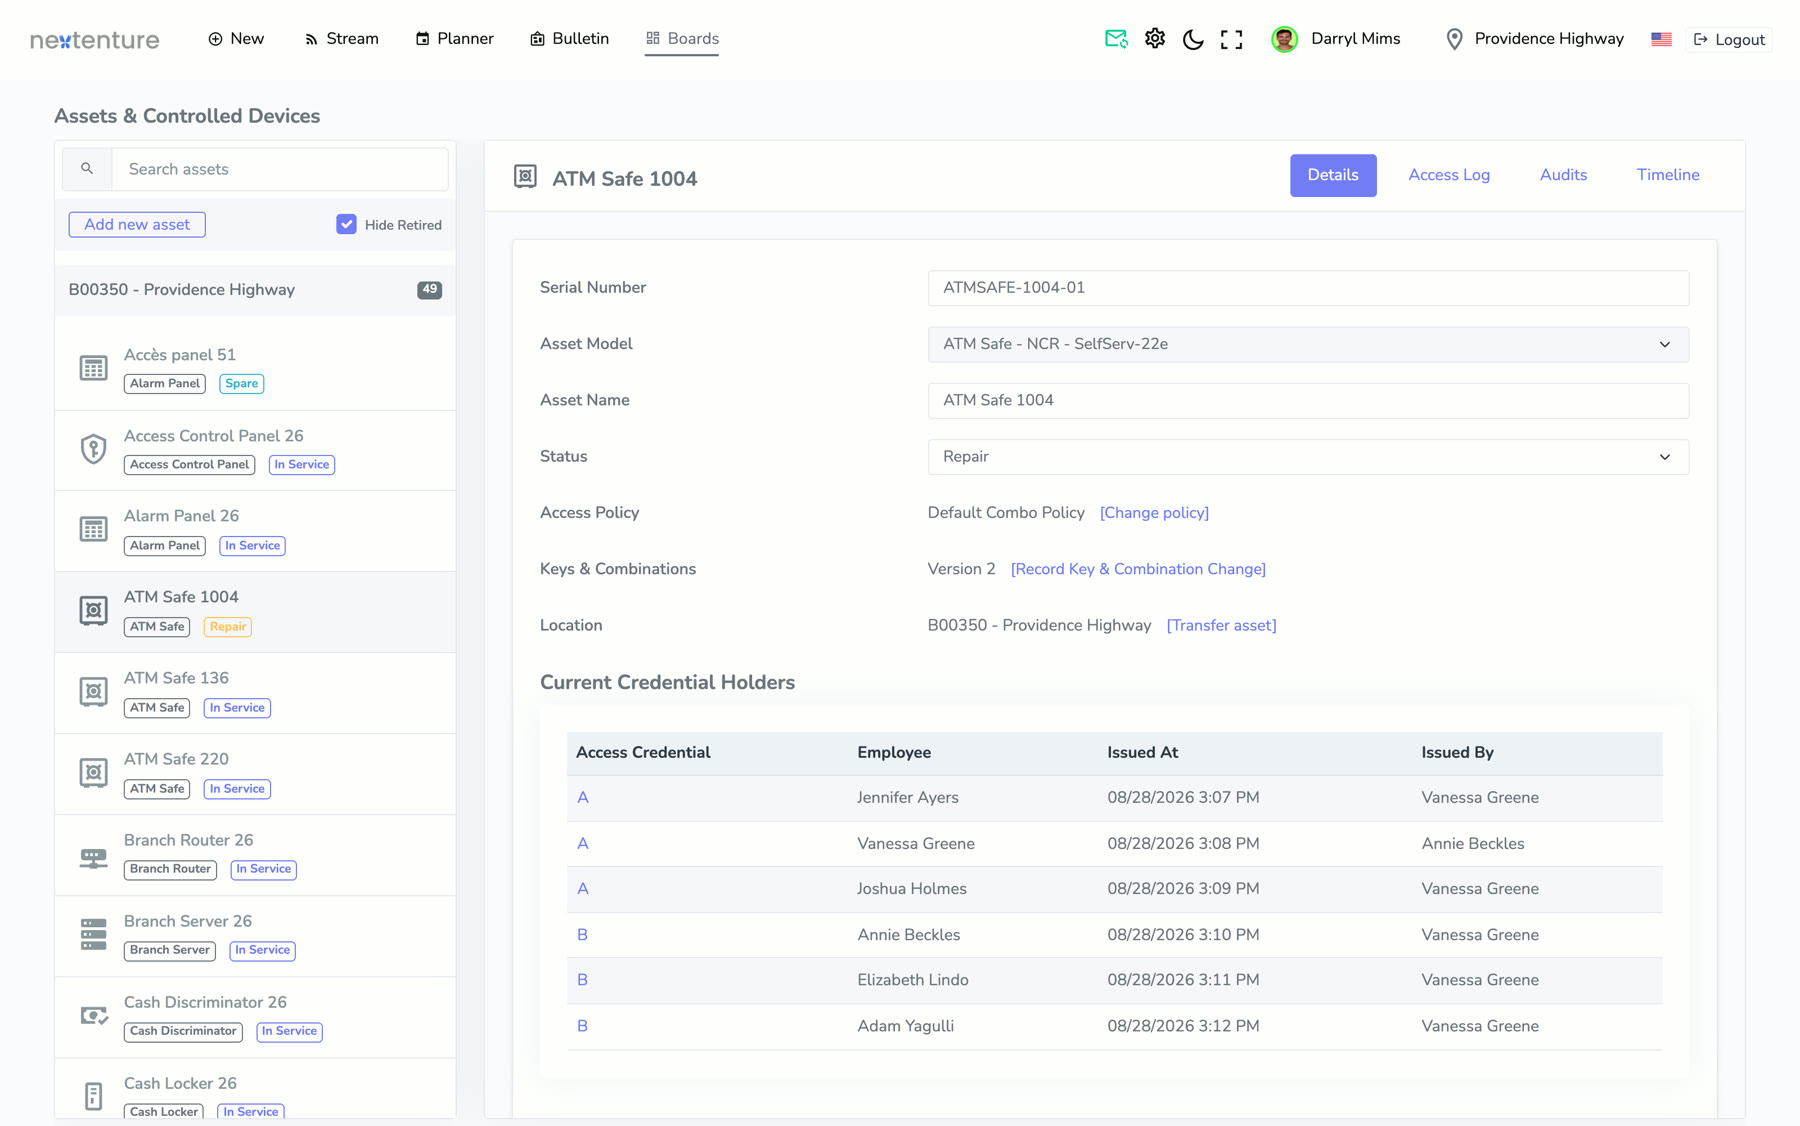Open Status dropdown showing Repair
This screenshot has width=1800, height=1126.
pos(1308,457)
